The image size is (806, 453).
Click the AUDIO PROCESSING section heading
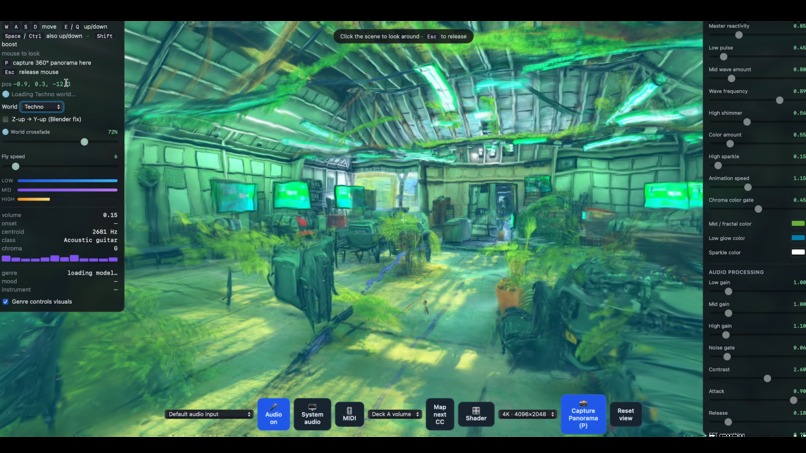(x=736, y=272)
